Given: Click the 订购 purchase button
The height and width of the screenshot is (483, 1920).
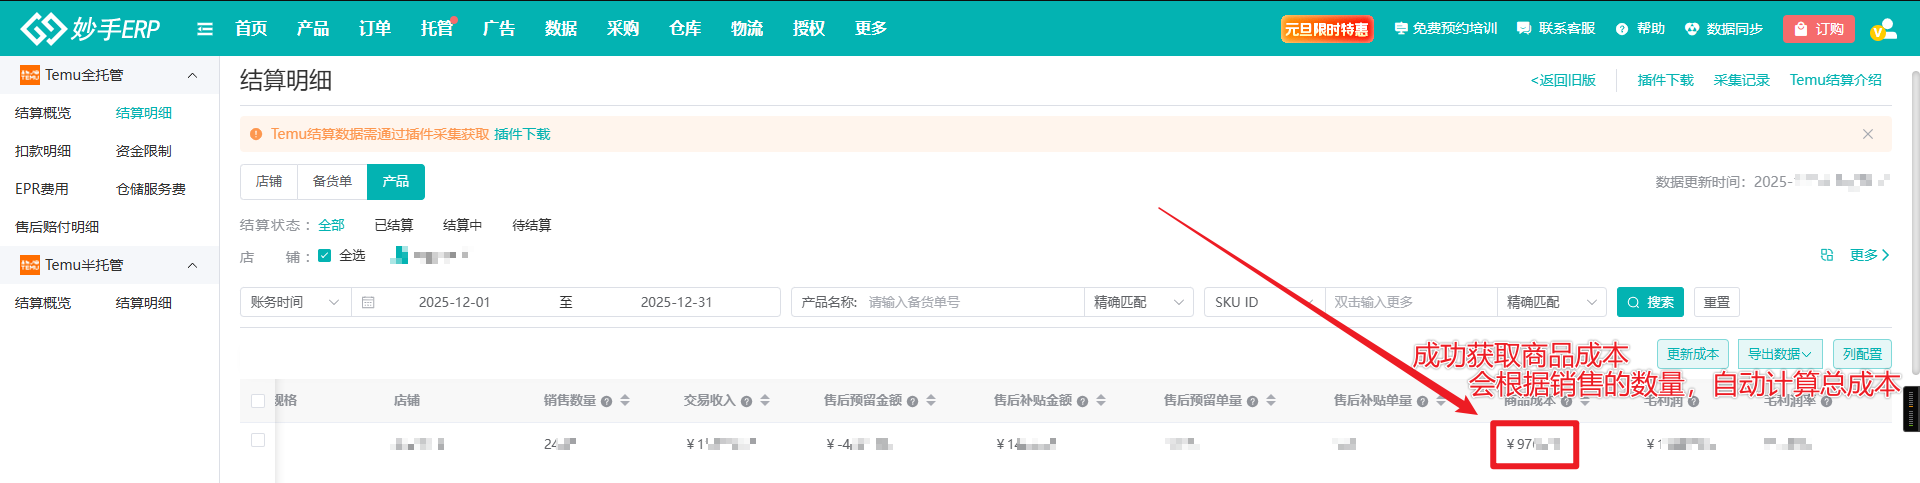Looking at the screenshot, I should (1819, 29).
